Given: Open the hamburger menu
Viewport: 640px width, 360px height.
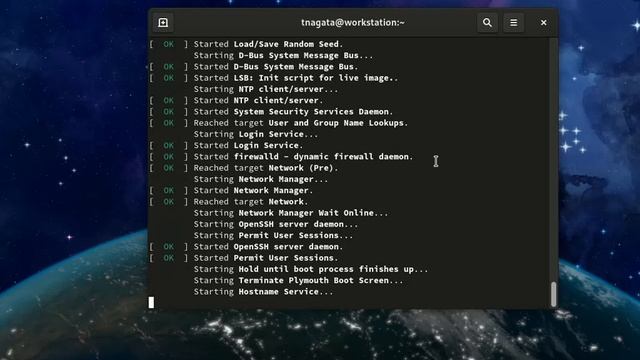Looking at the screenshot, I should 513,23.
